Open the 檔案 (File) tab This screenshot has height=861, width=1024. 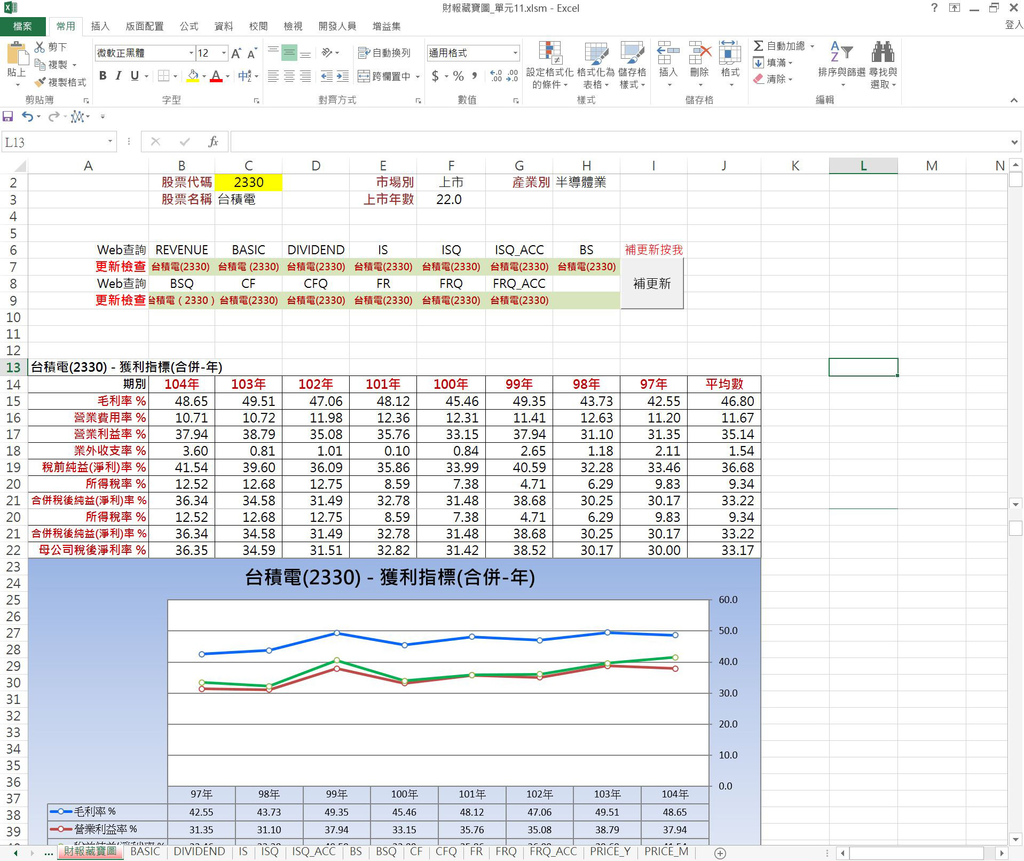[23, 26]
